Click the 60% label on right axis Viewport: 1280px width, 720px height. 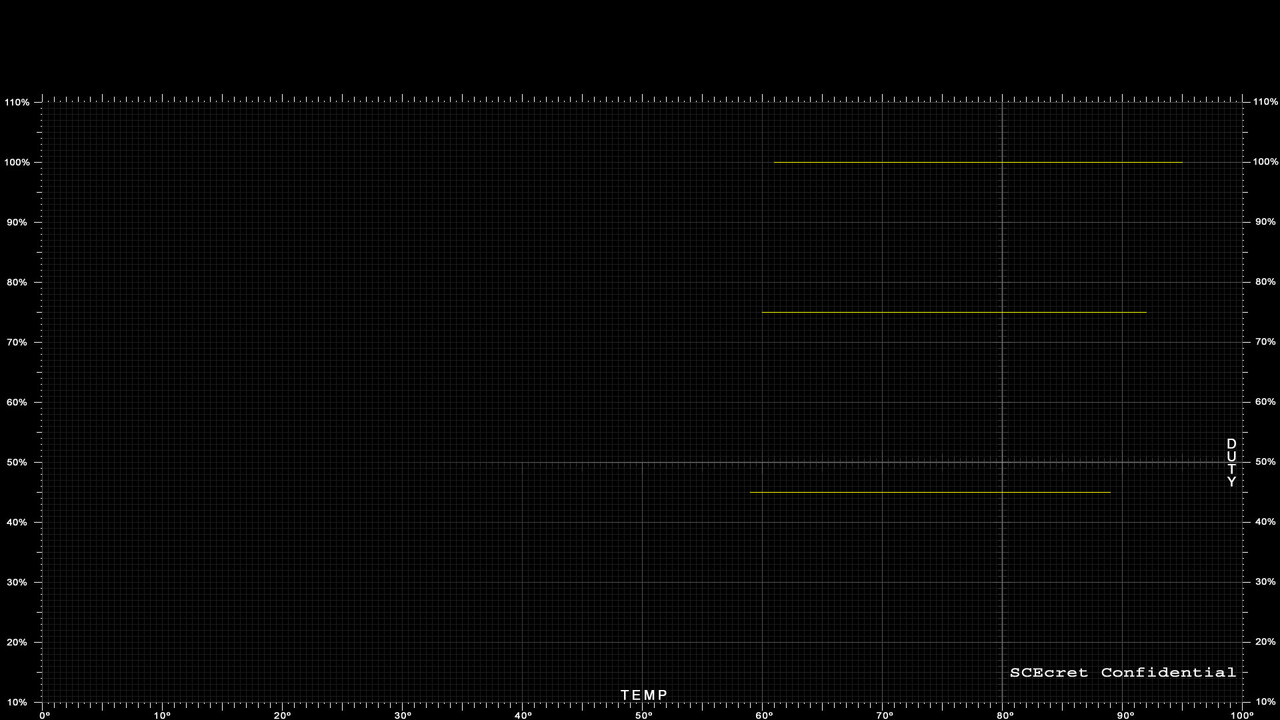(x=1265, y=402)
